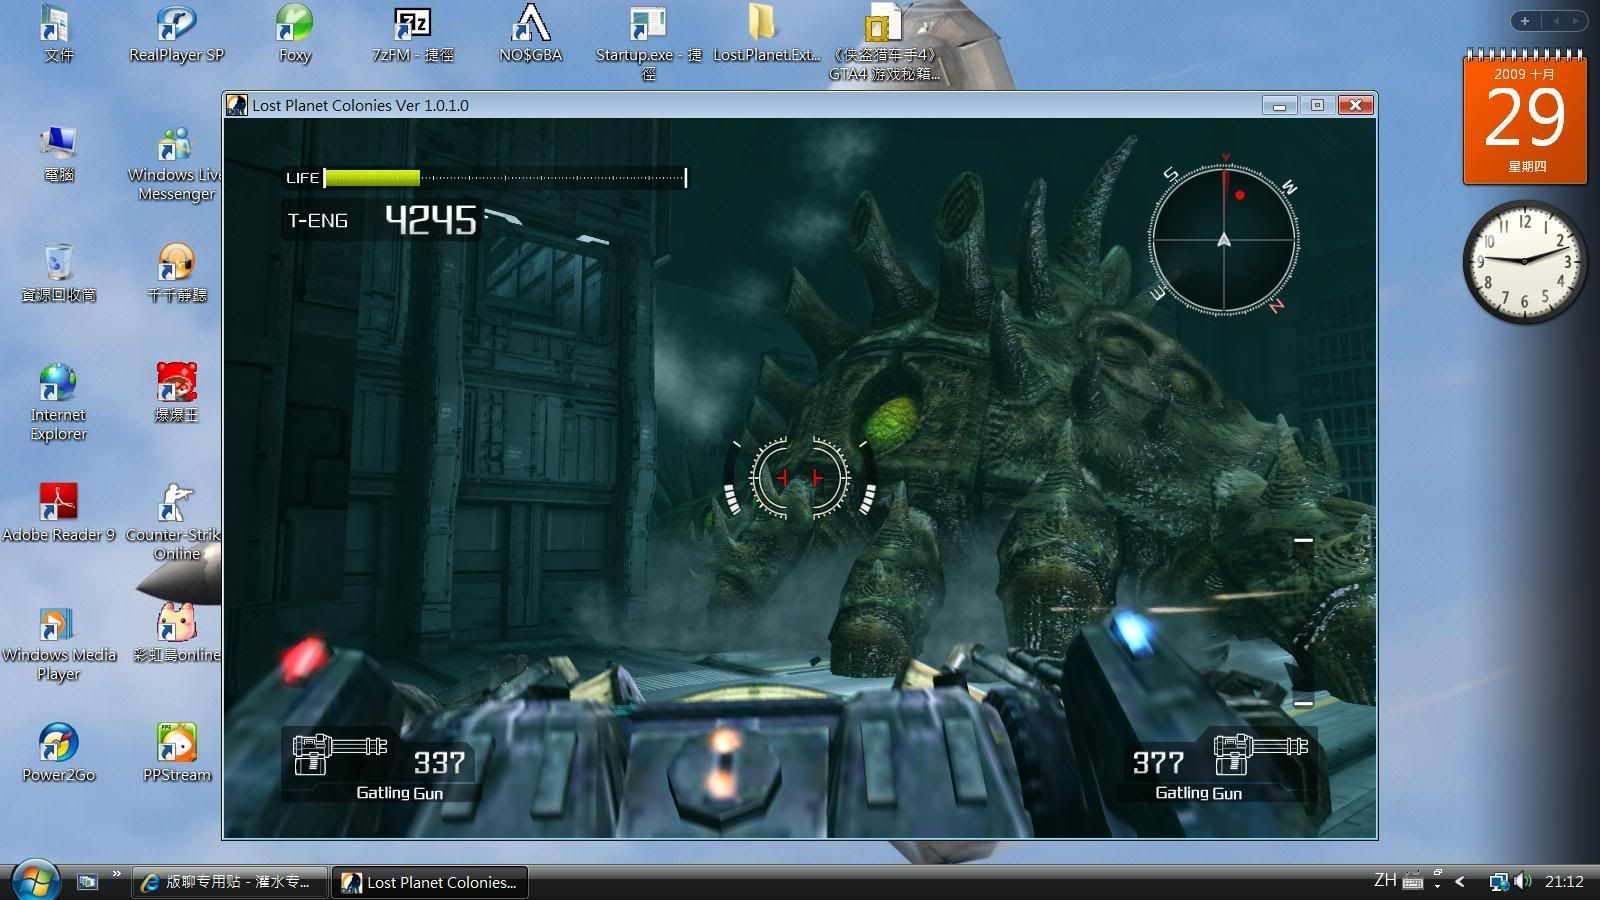
Task: Click the show desktop quick launch icon
Action: pyautogui.click(x=88, y=881)
